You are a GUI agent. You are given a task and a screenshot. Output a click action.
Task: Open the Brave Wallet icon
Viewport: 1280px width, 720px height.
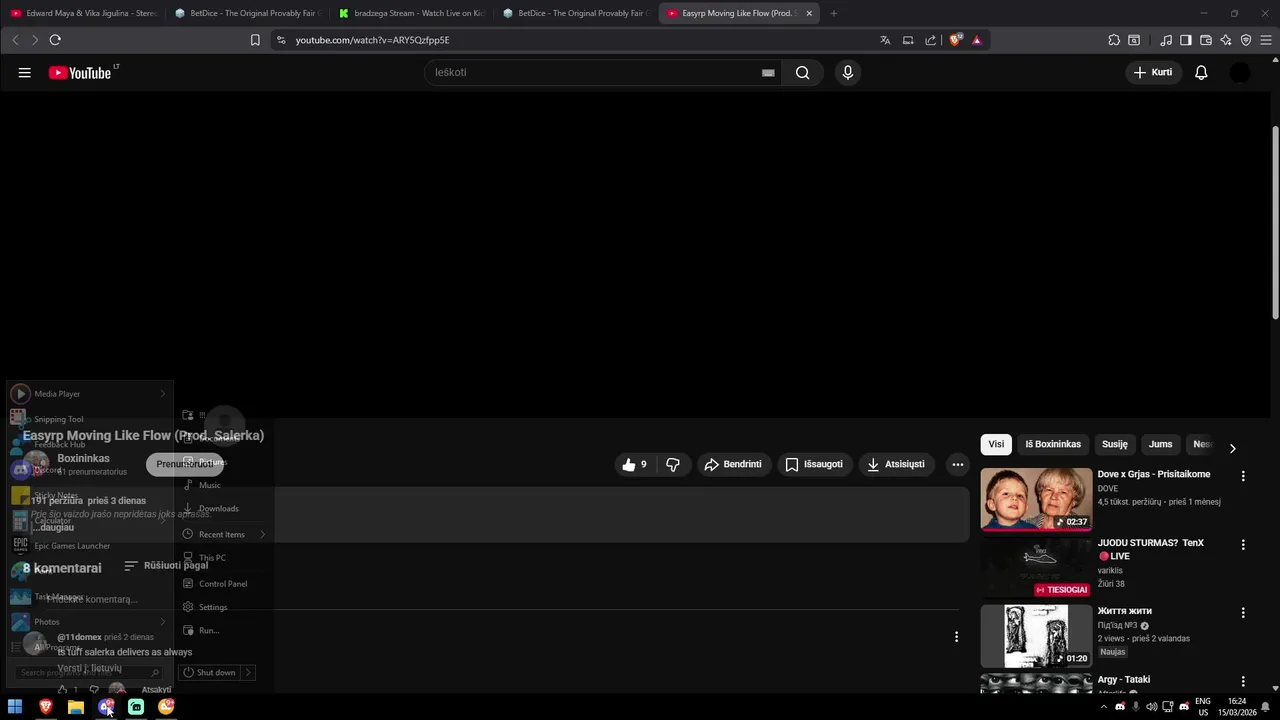click(x=1206, y=40)
